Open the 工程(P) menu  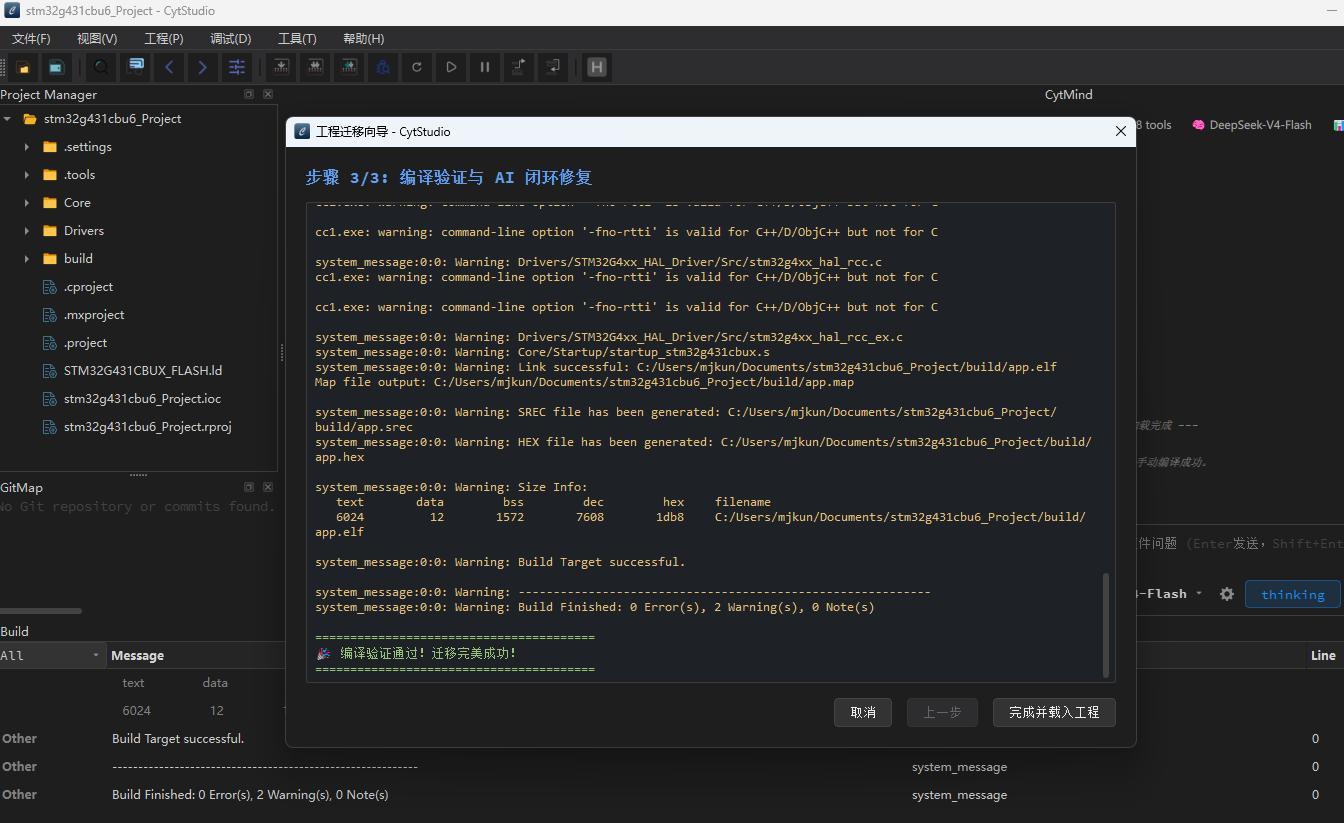point(164,39)
